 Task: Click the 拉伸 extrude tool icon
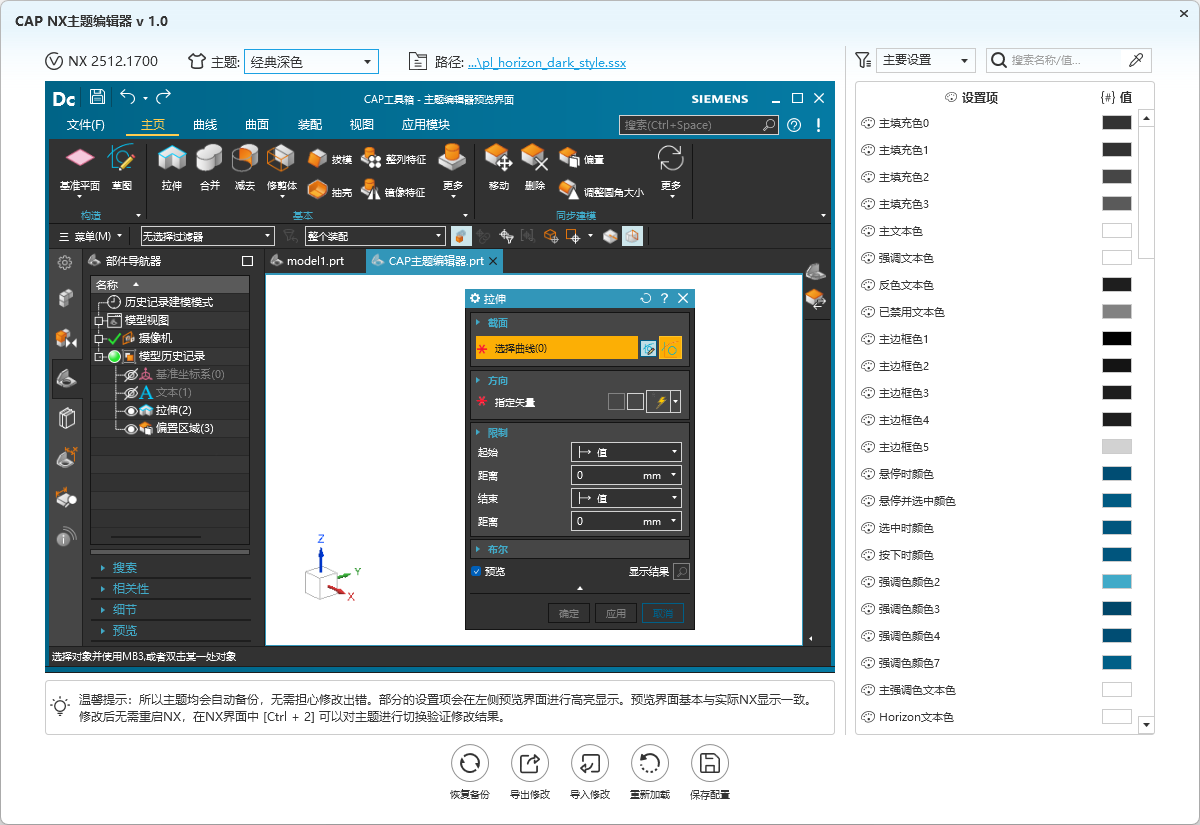click(x=172, y=159)
